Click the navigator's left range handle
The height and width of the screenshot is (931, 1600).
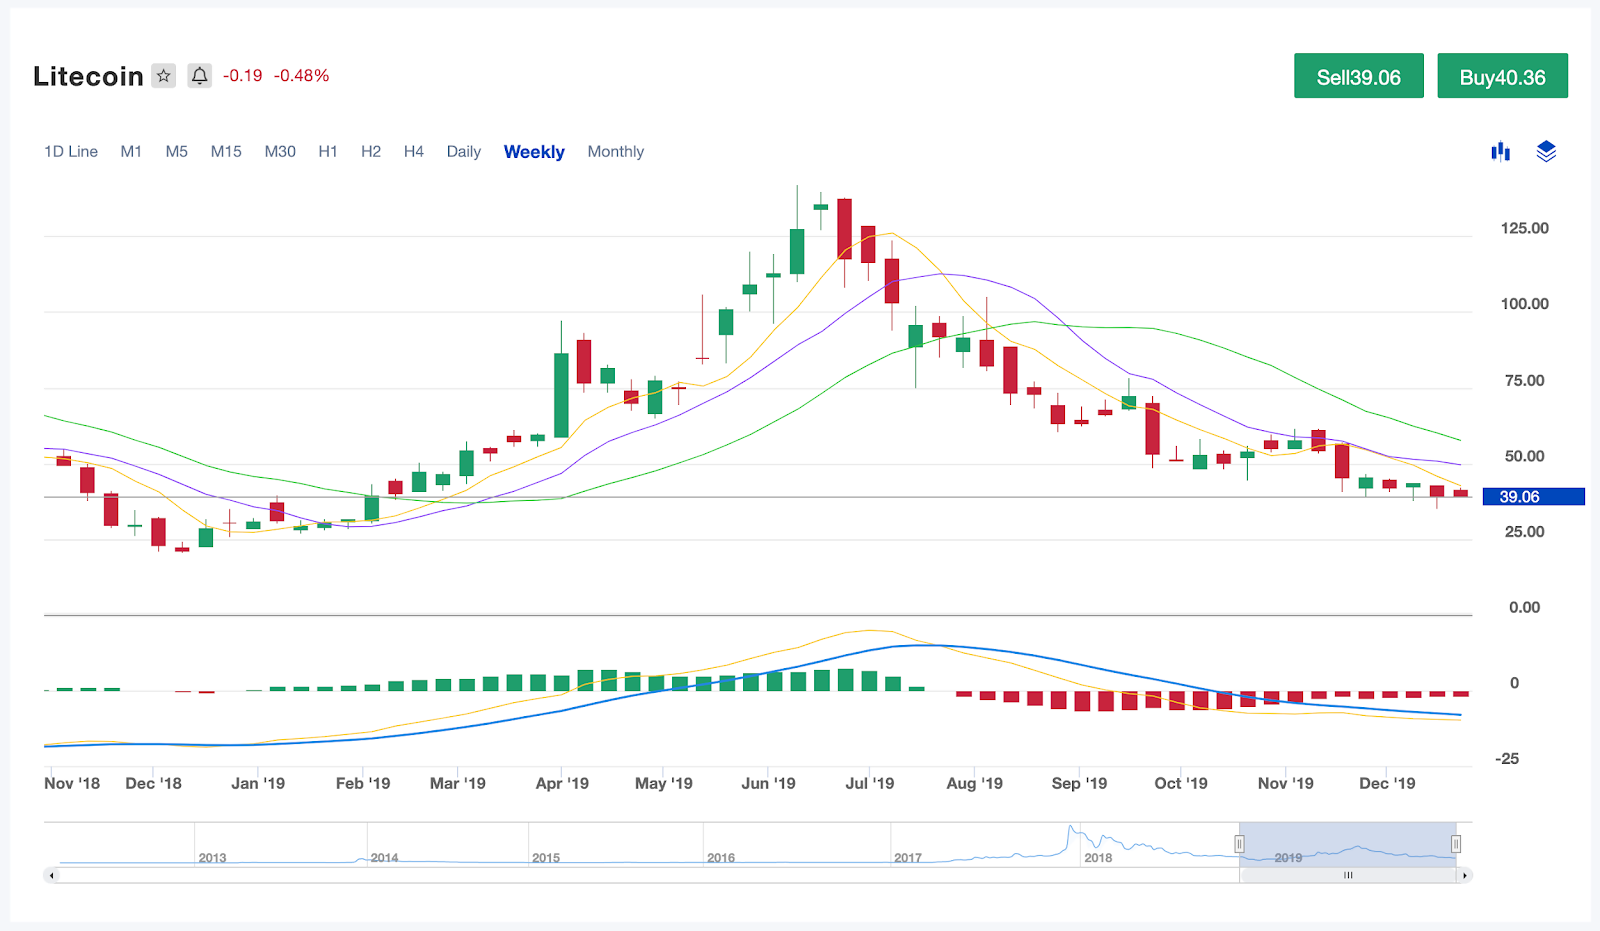(1239, 844)
